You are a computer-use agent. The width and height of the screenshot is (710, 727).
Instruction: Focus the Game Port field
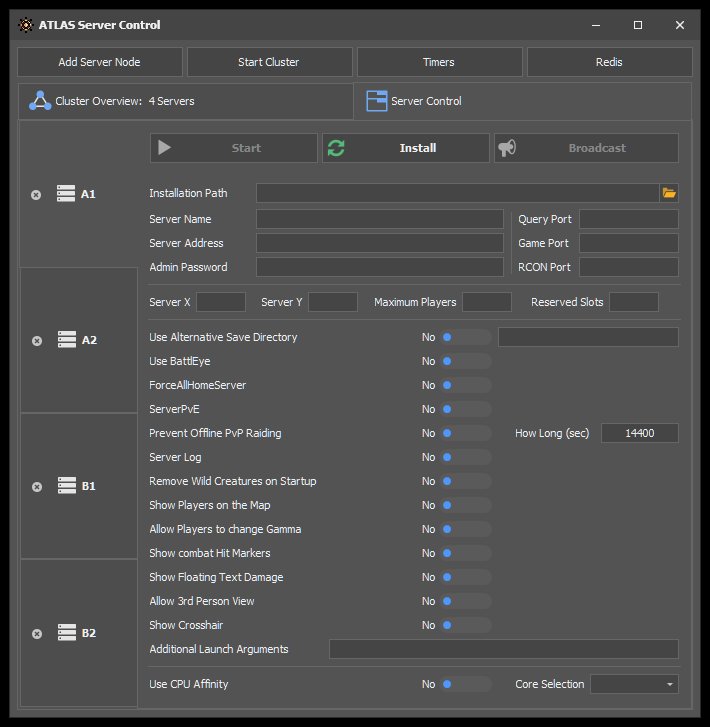point(629,243)
